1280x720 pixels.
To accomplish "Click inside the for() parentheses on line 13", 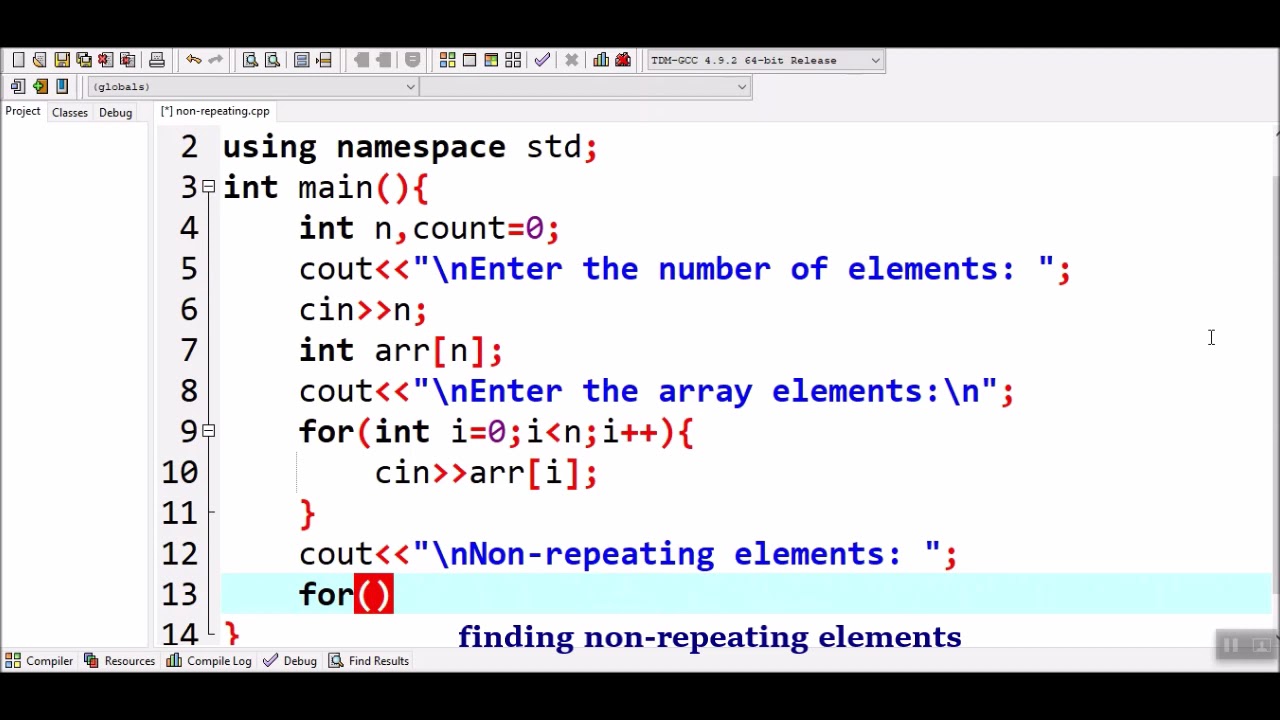I will (x=375, y=595).
